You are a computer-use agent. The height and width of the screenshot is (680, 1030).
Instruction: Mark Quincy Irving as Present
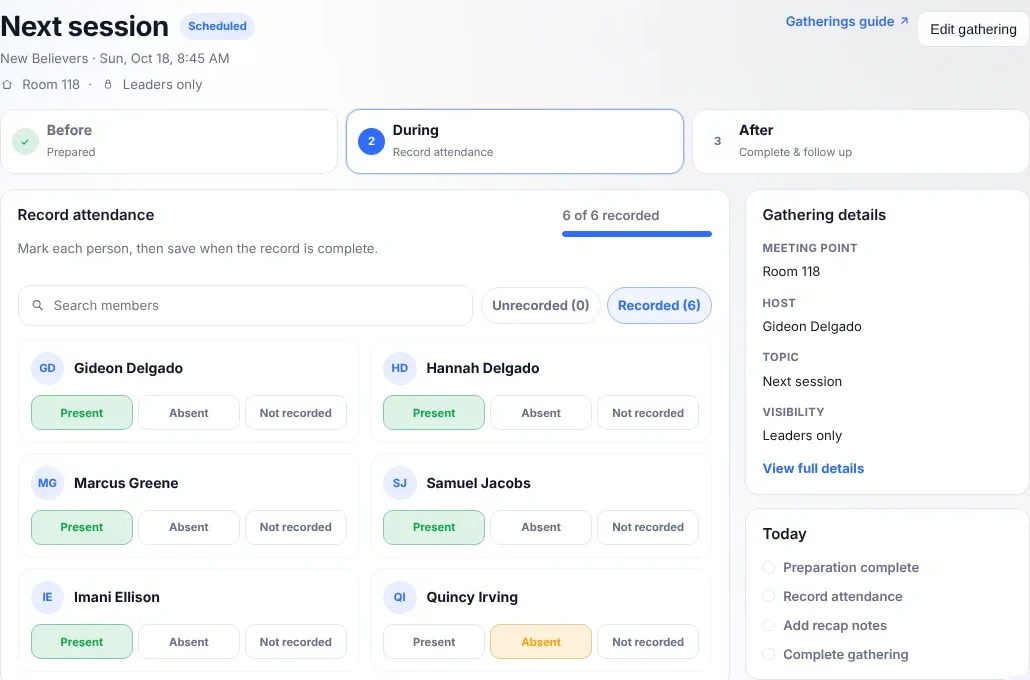pos(434,642)
